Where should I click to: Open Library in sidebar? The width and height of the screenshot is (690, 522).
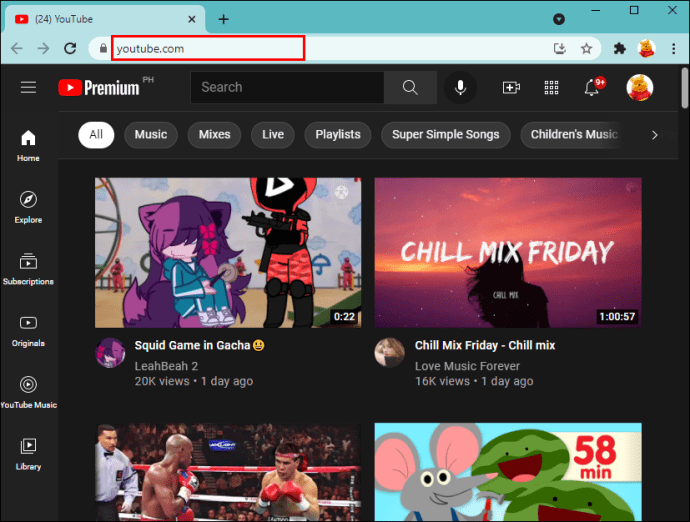click(x=28, y=454)
